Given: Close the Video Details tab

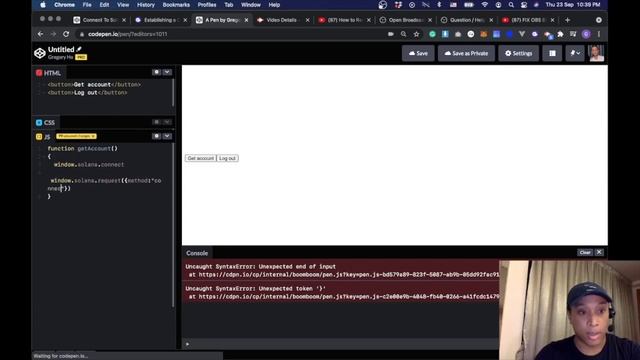Looking at the screenshot, I should tap(307, 20).
